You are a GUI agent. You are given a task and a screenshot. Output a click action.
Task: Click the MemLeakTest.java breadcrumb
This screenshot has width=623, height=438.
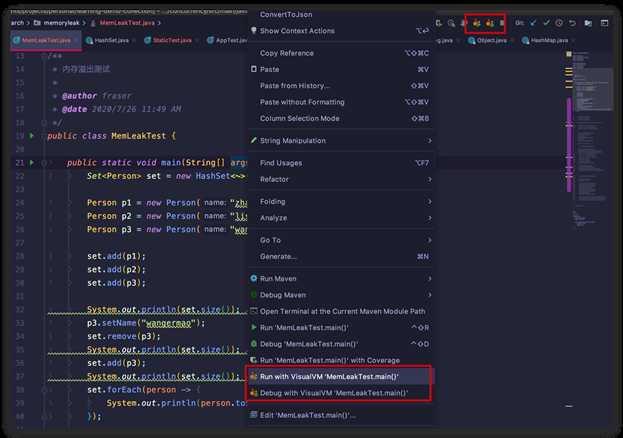click(123, 23)
